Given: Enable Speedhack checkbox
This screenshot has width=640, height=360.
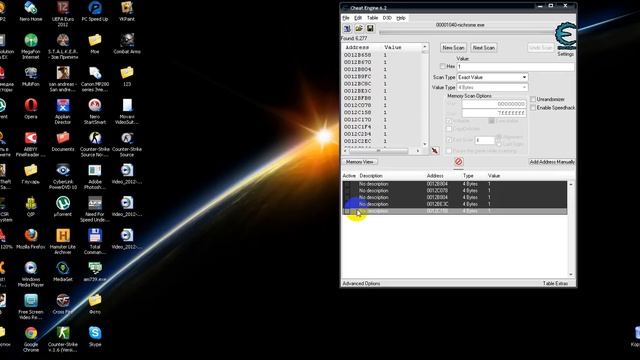Looking at the screenshot, I should pos(533,107).
